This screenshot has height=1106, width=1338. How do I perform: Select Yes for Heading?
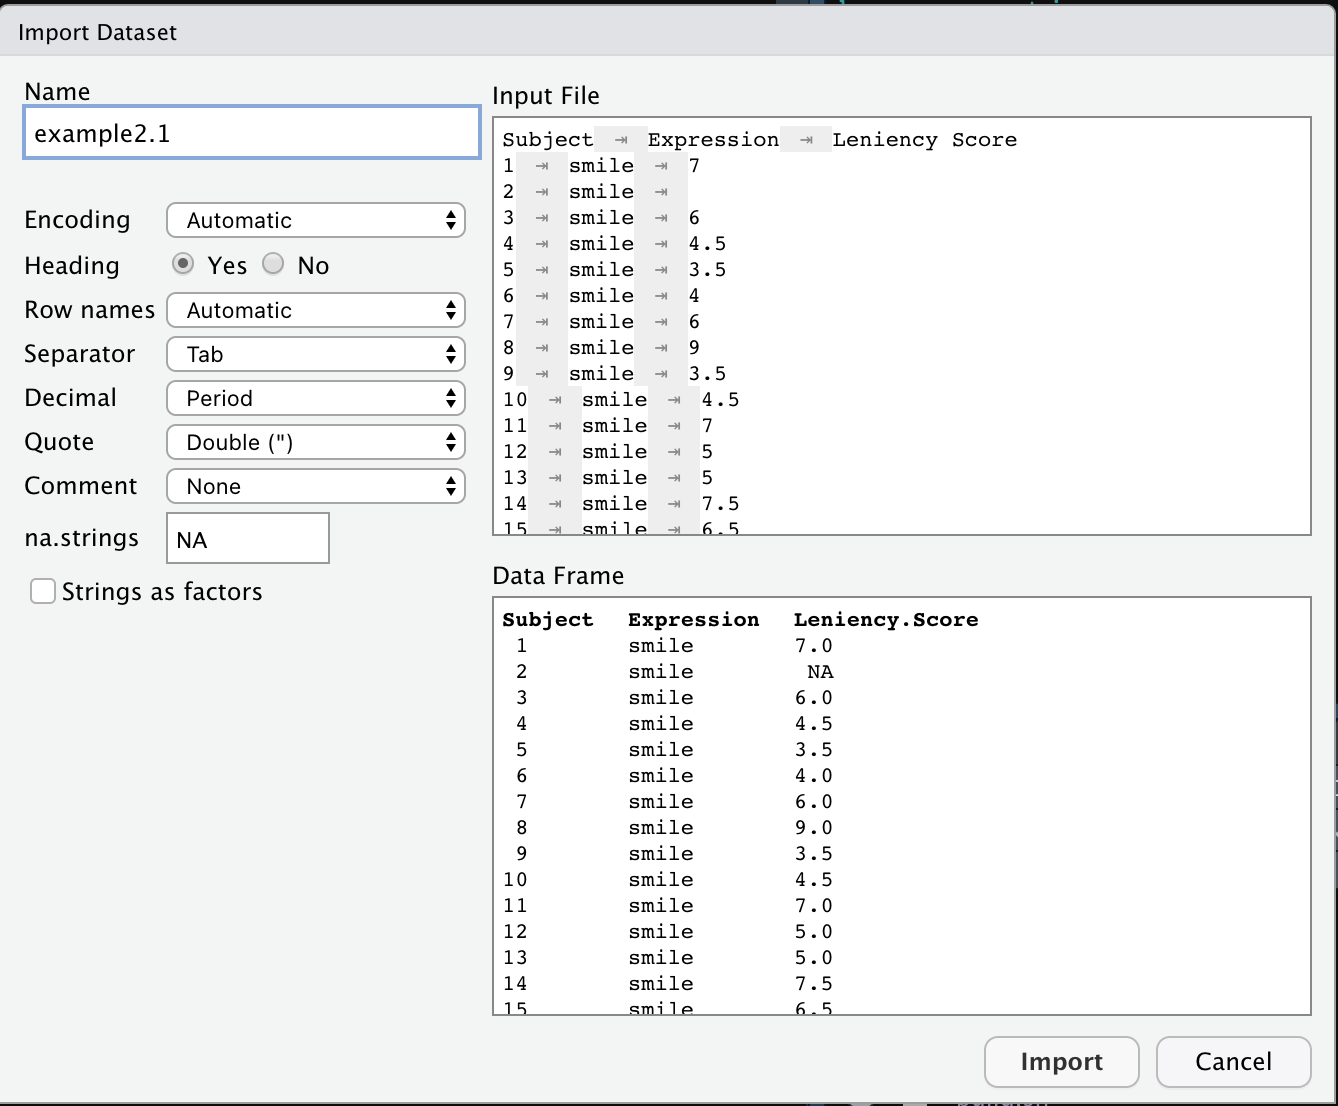click(x=183, y=264)
